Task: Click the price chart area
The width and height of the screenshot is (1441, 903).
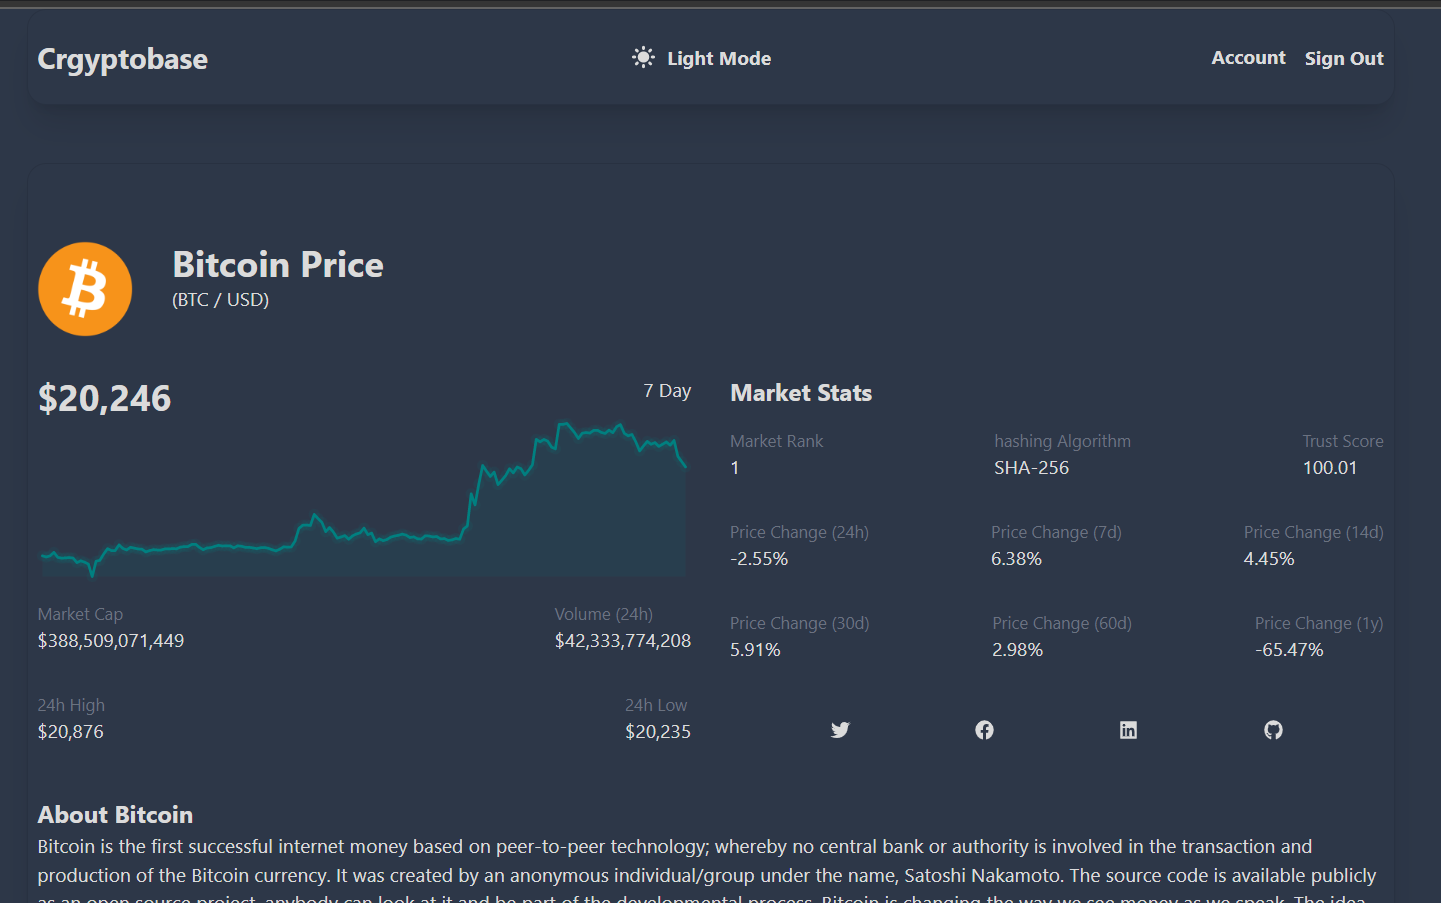Action: (x=360, y=500)
